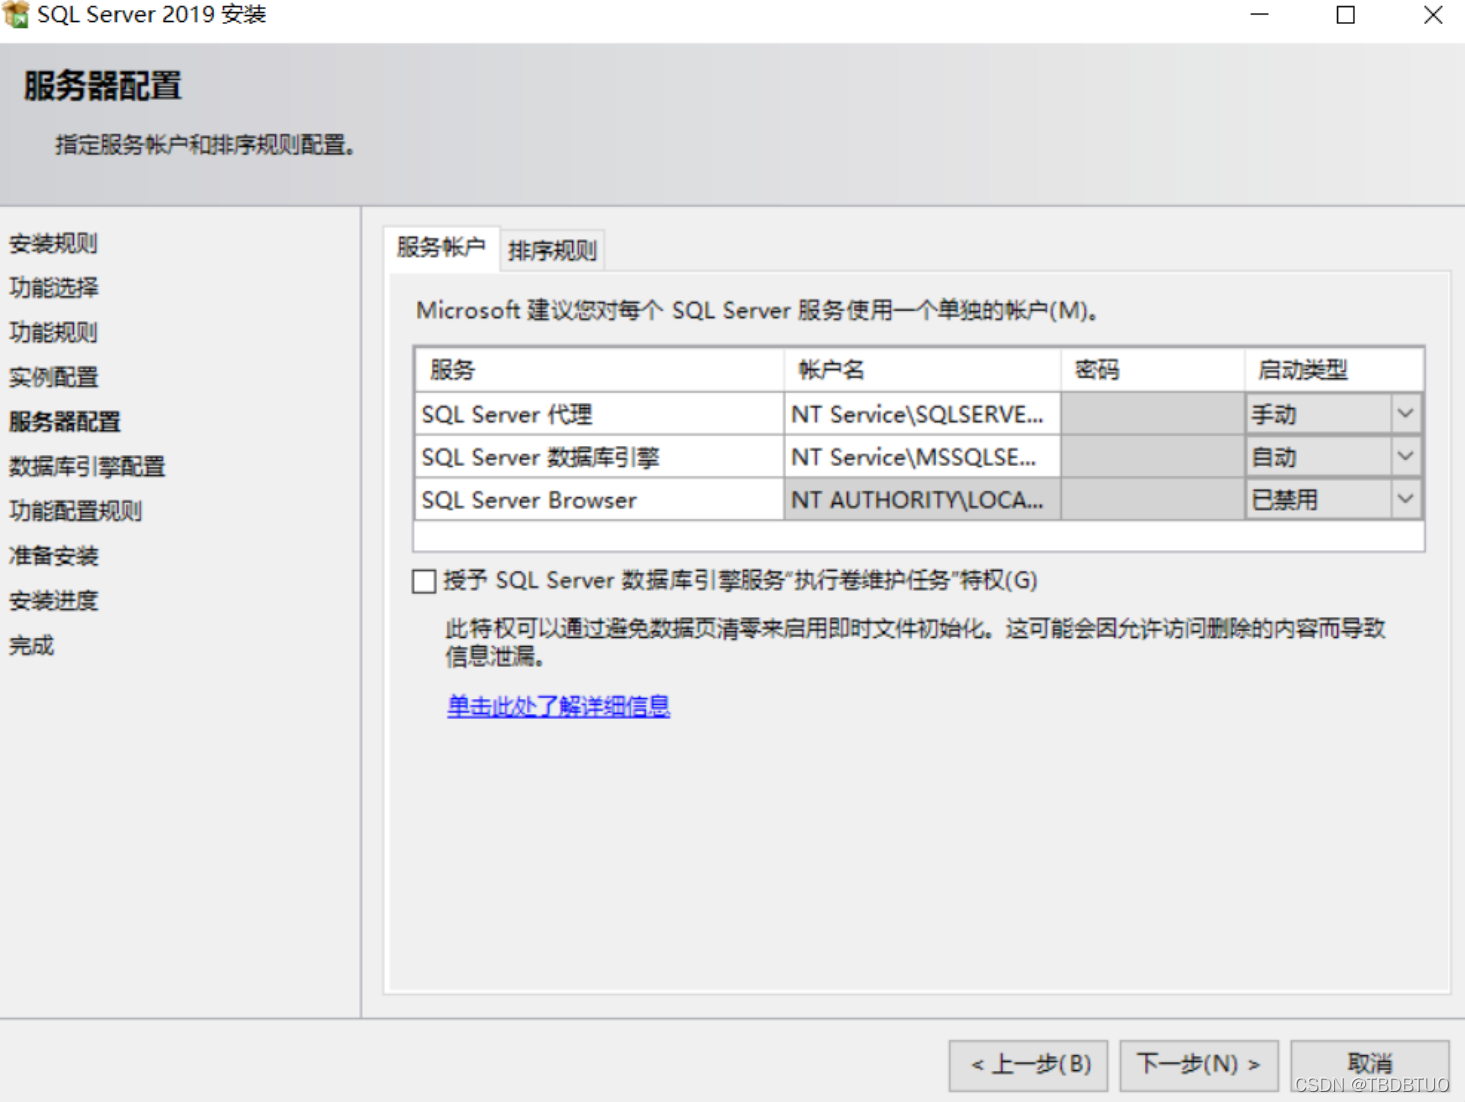This screenshot has height=1102, width=1465.
Task: Expand startup type dropdown for SQL Server 代理
Action: (x=1407, y=413)
